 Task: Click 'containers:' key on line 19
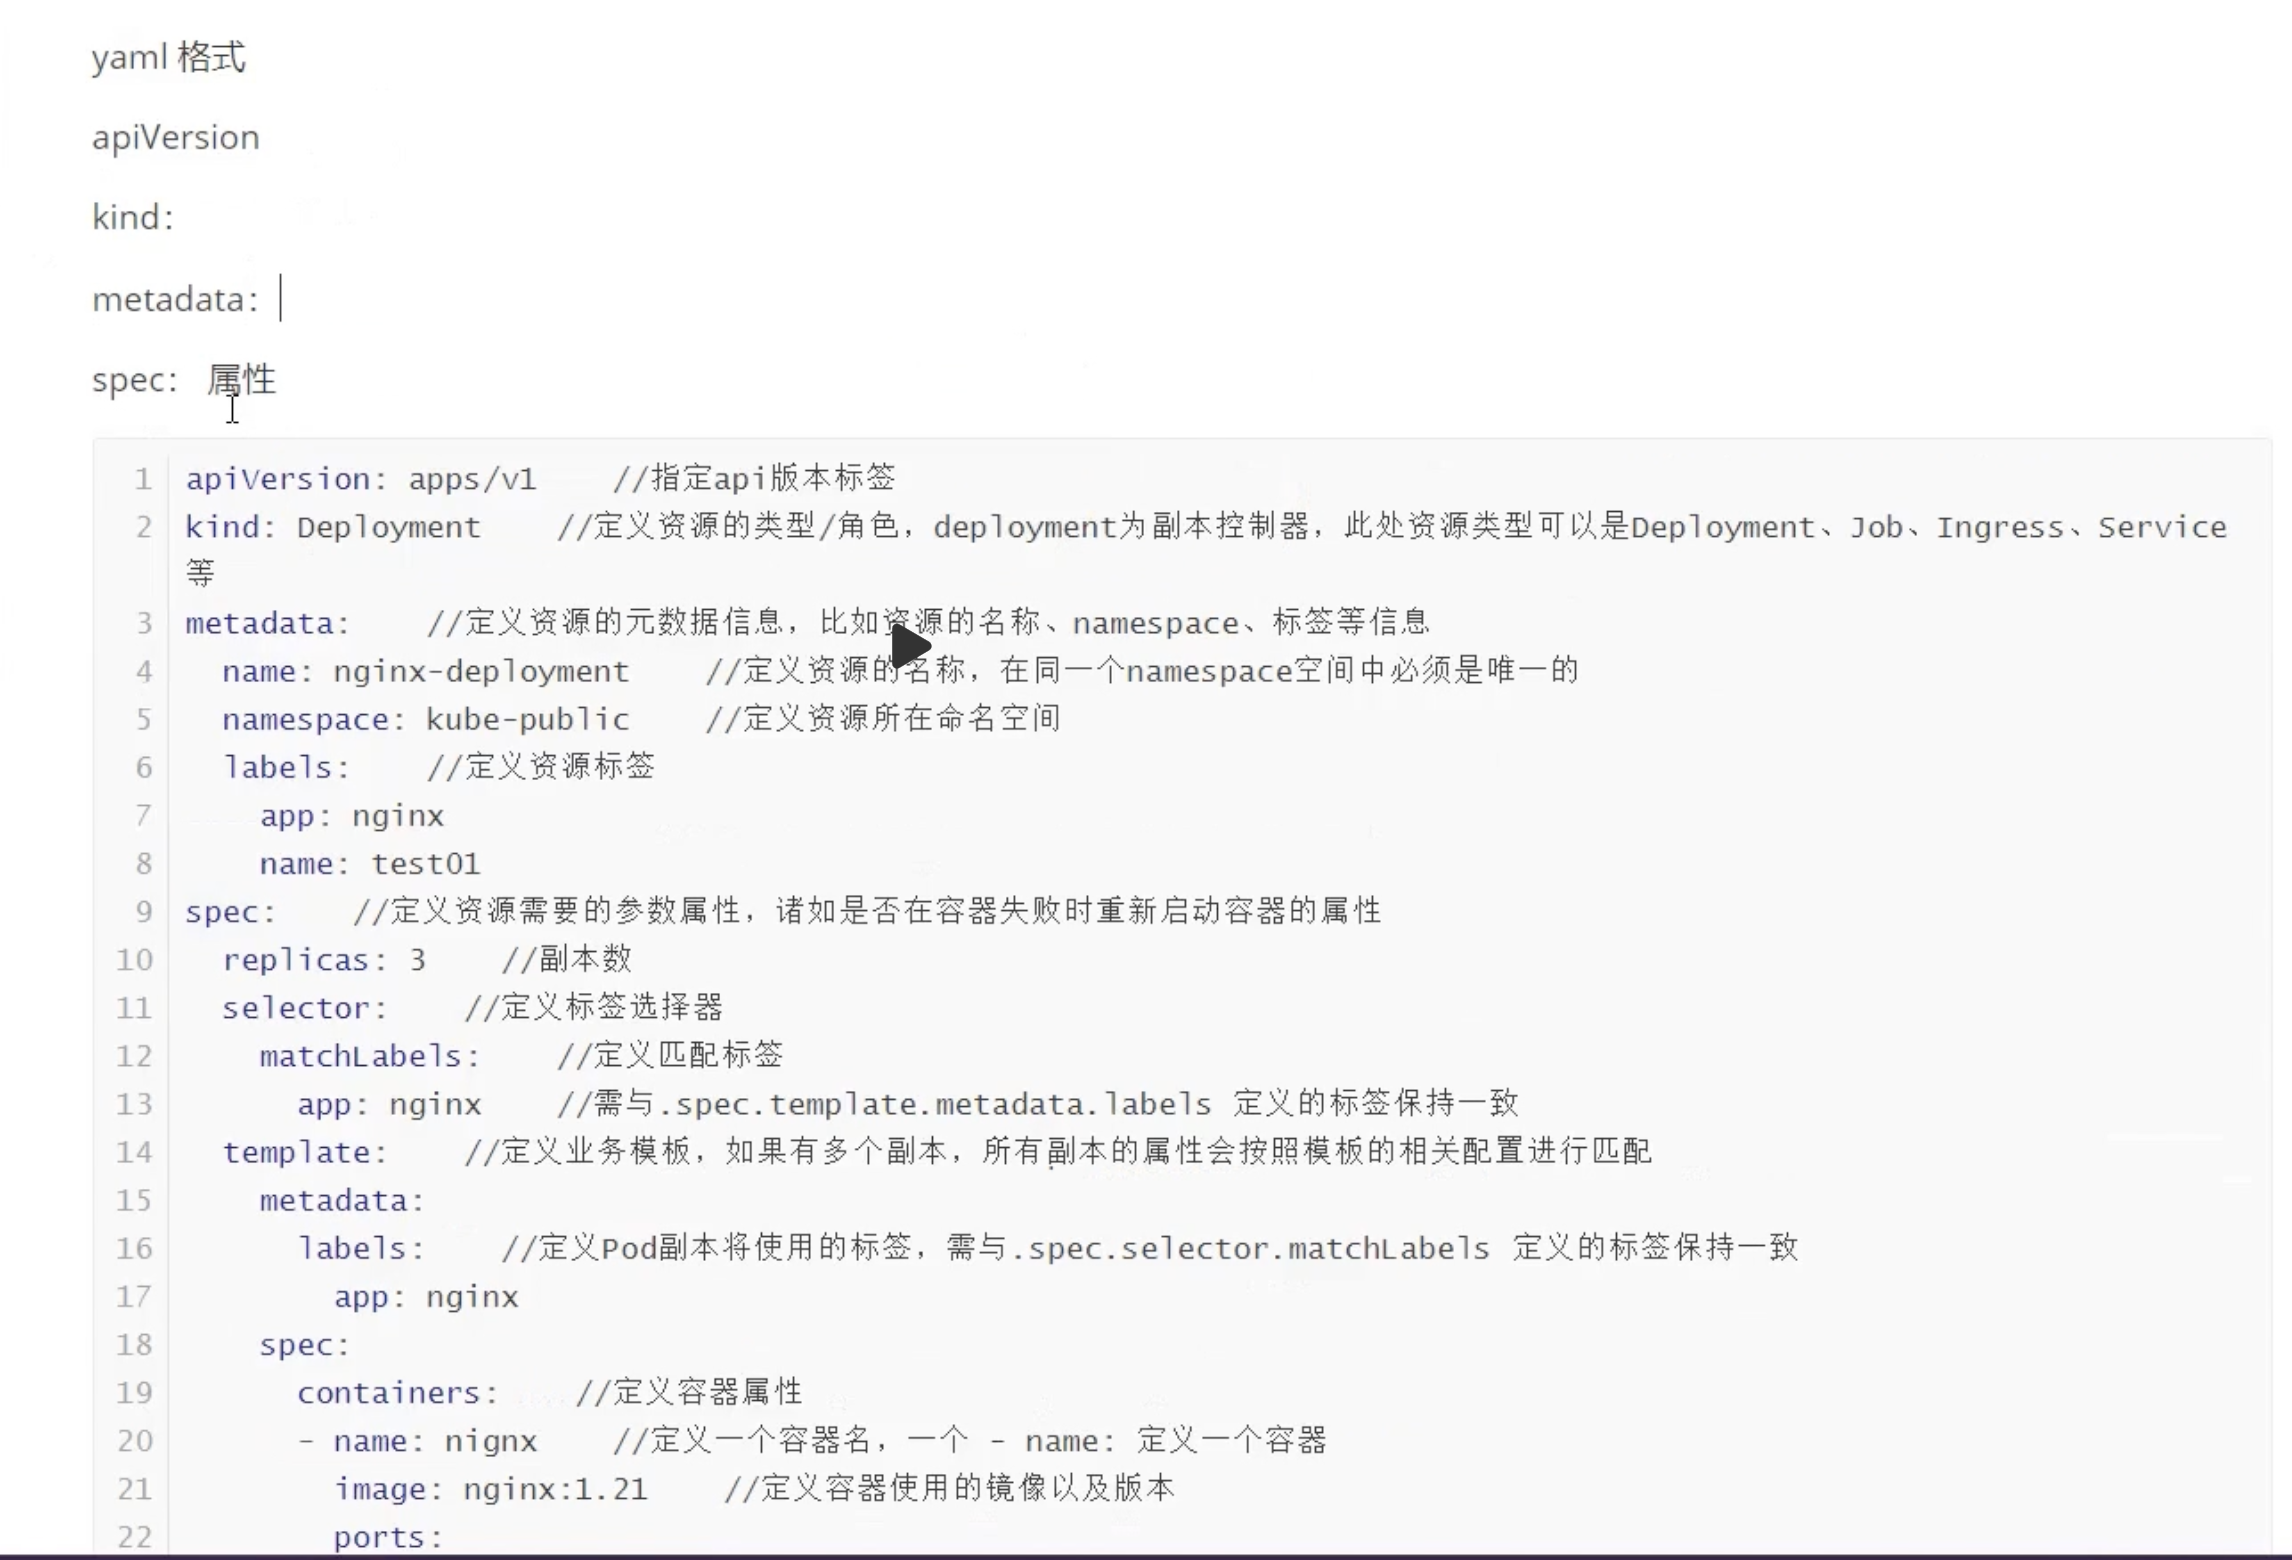pyautogui.click(x=398, y=1393)
